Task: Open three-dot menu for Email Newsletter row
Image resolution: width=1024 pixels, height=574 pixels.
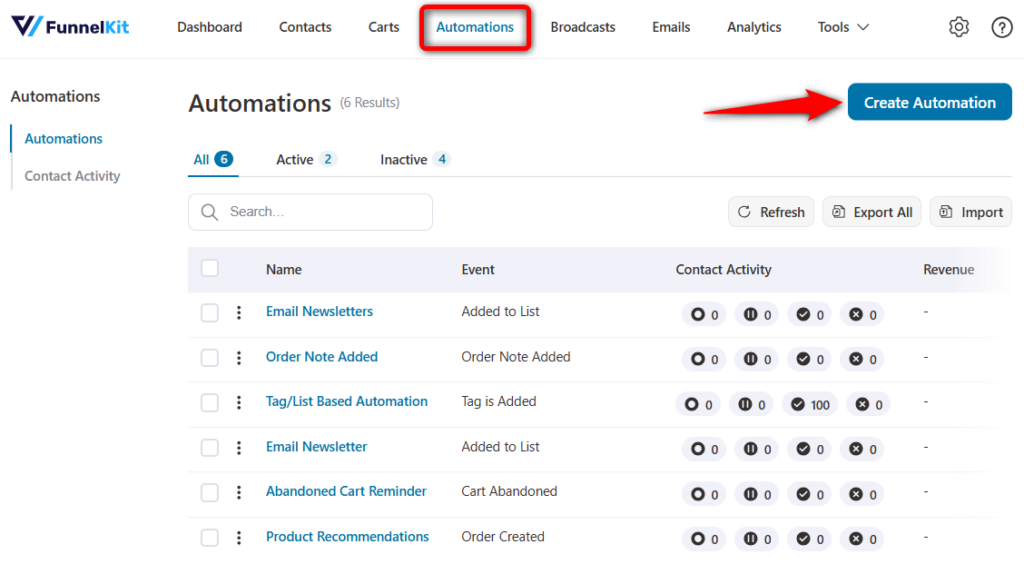Action: [239, 448]
